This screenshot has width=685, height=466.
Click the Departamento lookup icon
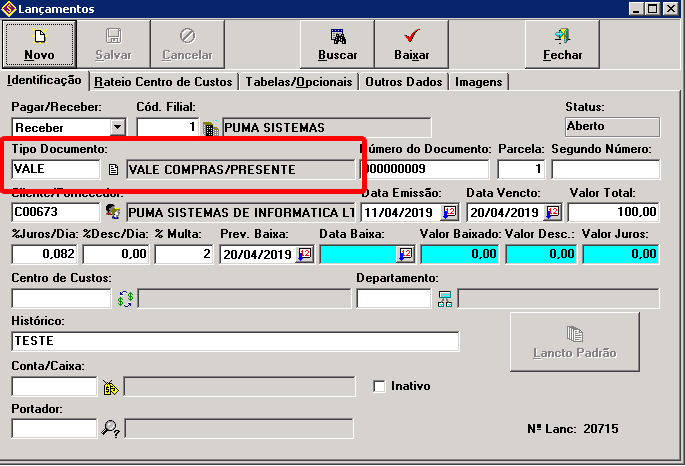click(445, 298)
